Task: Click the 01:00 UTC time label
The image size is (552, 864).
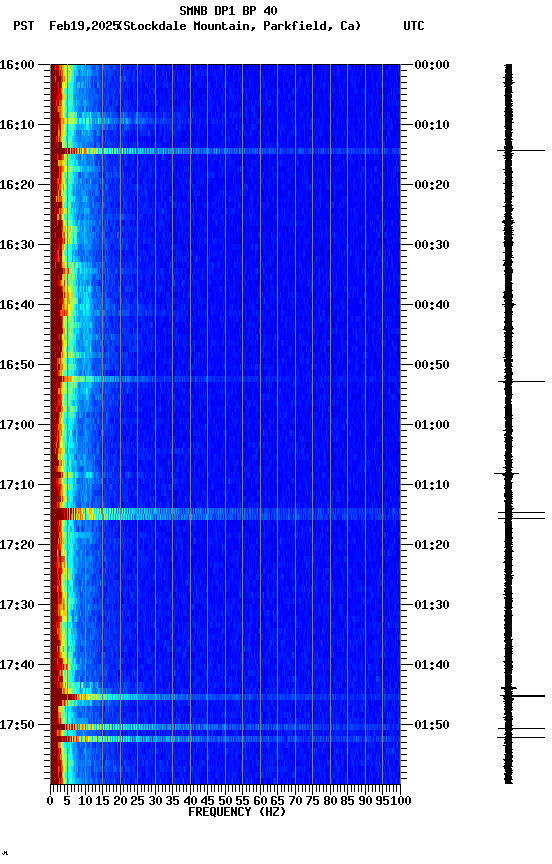Action: point(432,425)
